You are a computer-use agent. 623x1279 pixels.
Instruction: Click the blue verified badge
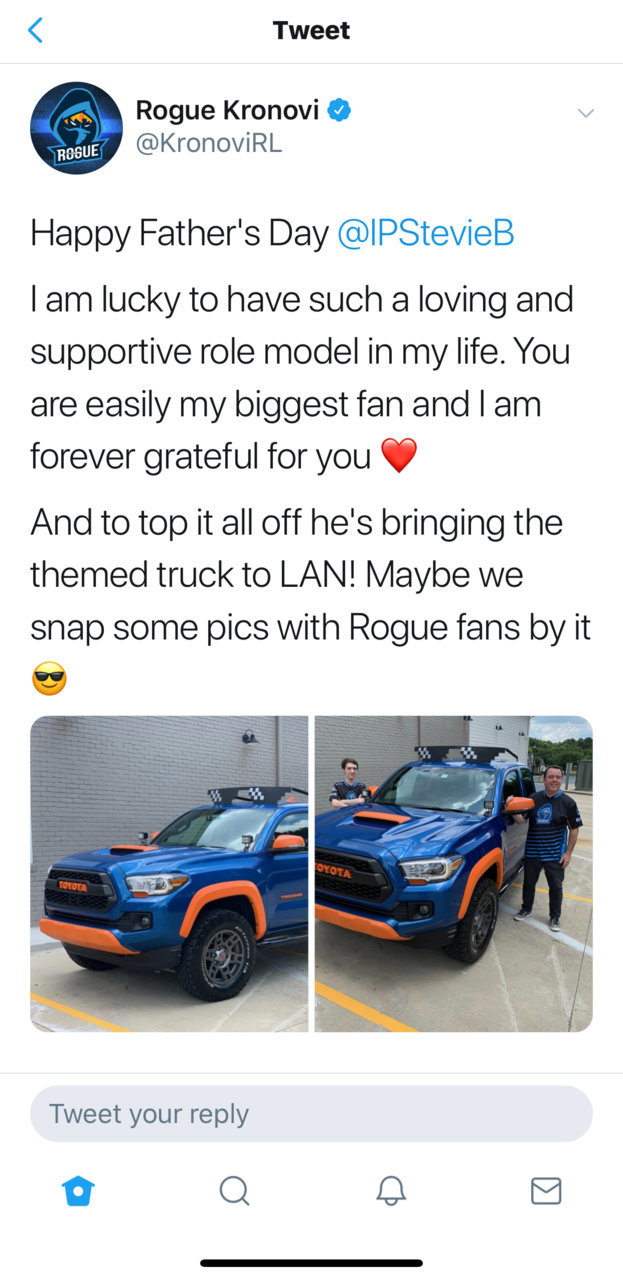pos(339,109)
